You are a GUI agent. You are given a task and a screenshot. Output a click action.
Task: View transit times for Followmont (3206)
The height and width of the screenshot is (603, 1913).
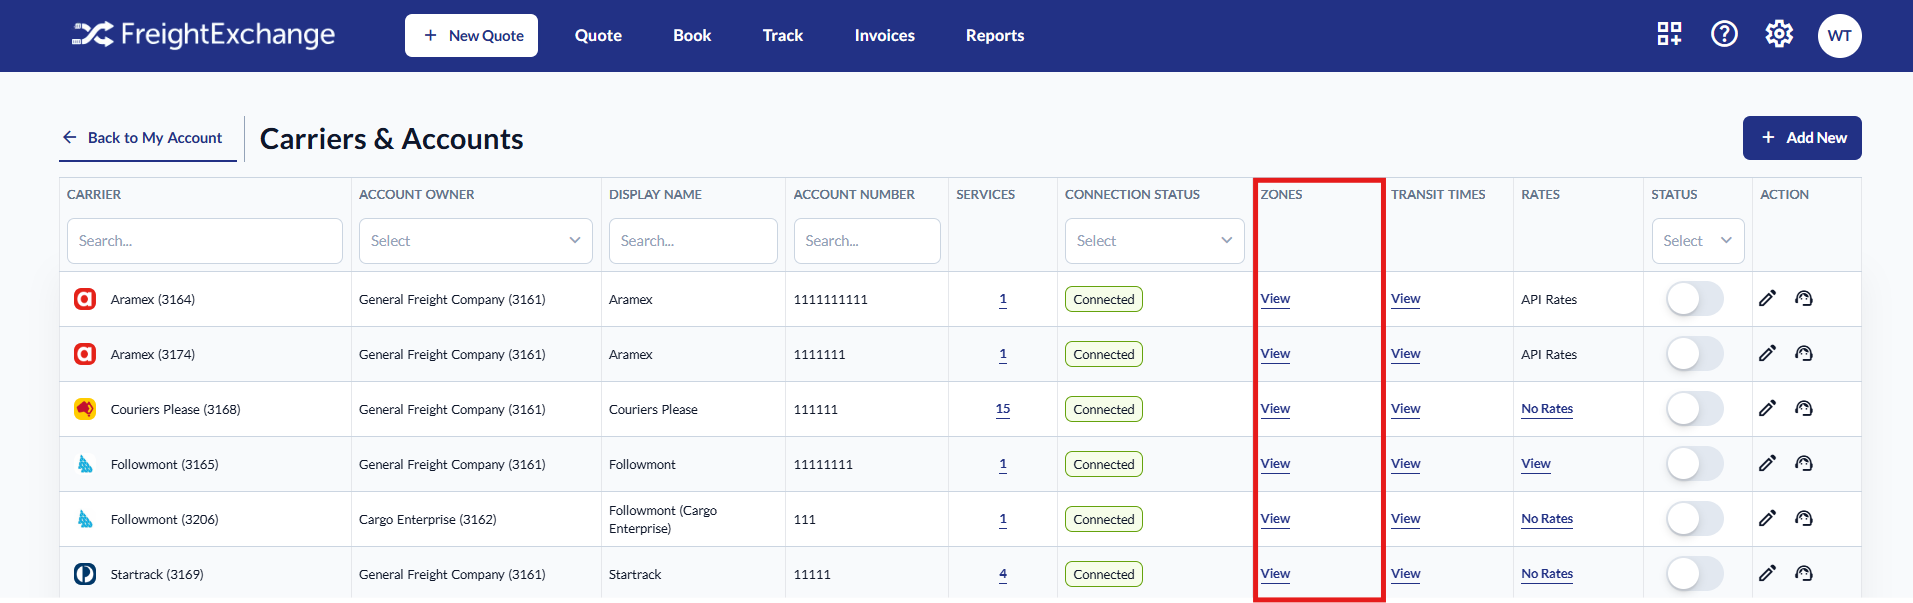point(1405,519)
